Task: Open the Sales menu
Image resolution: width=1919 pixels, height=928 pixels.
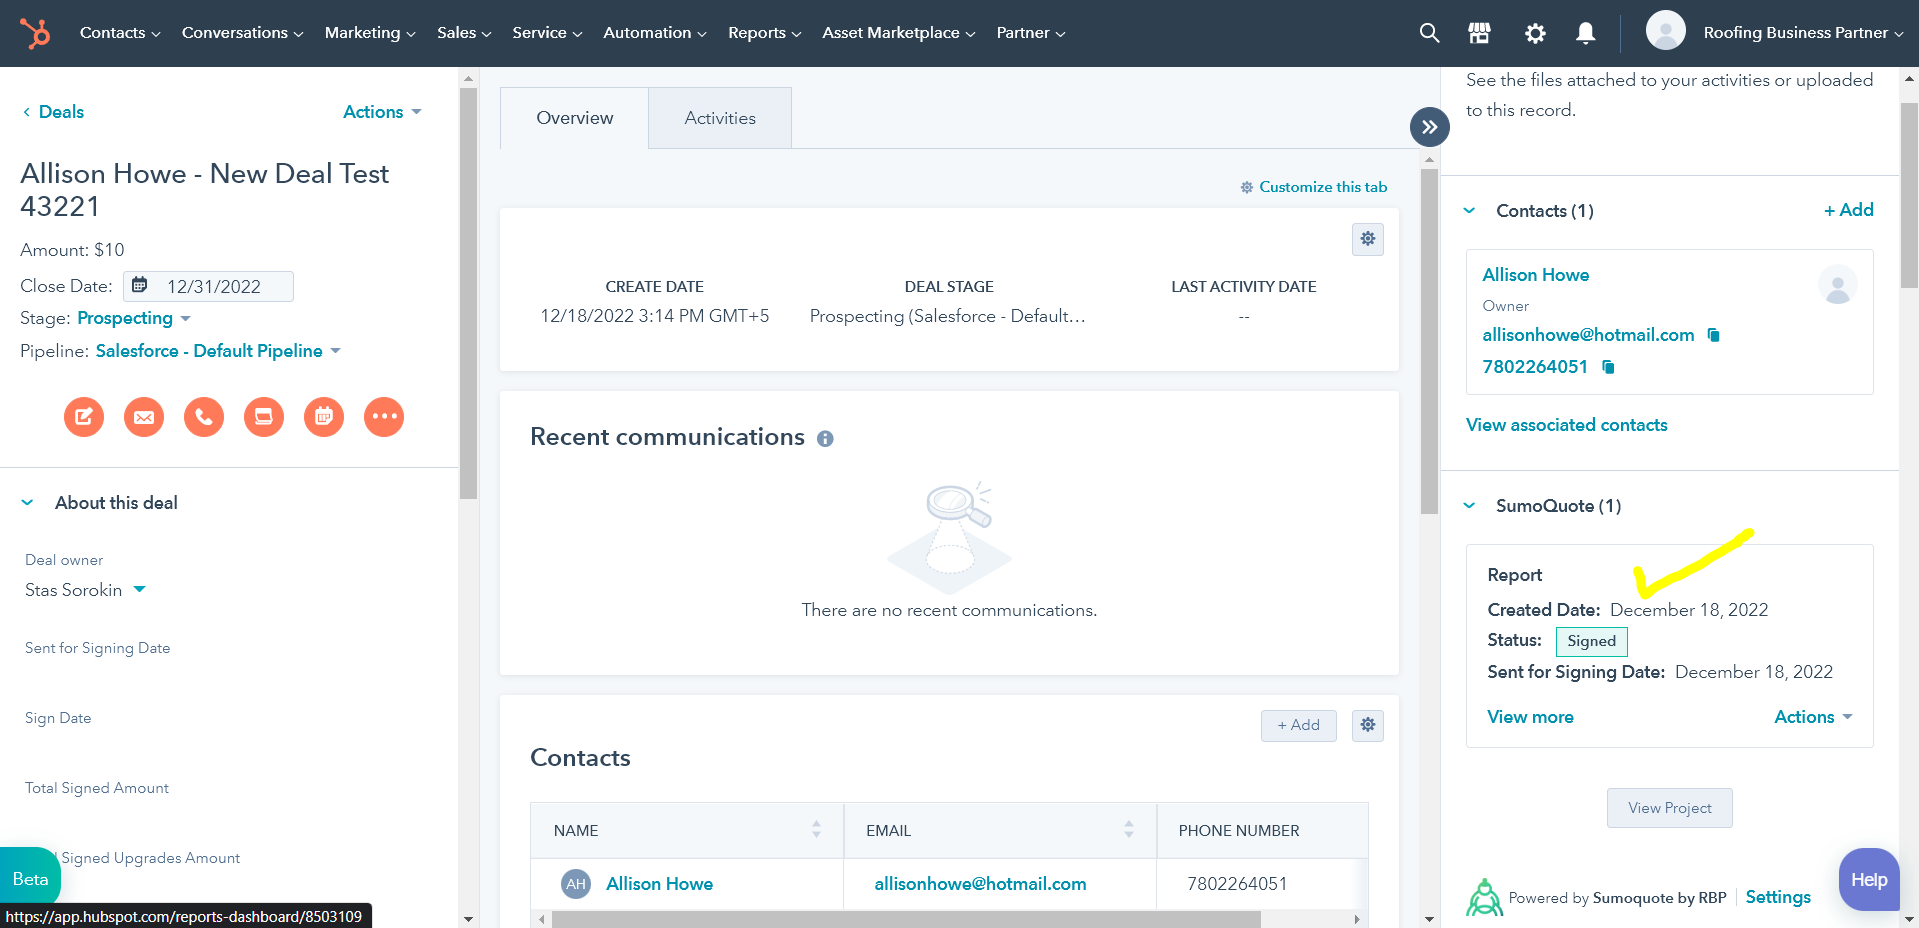Action: (464, 33)
